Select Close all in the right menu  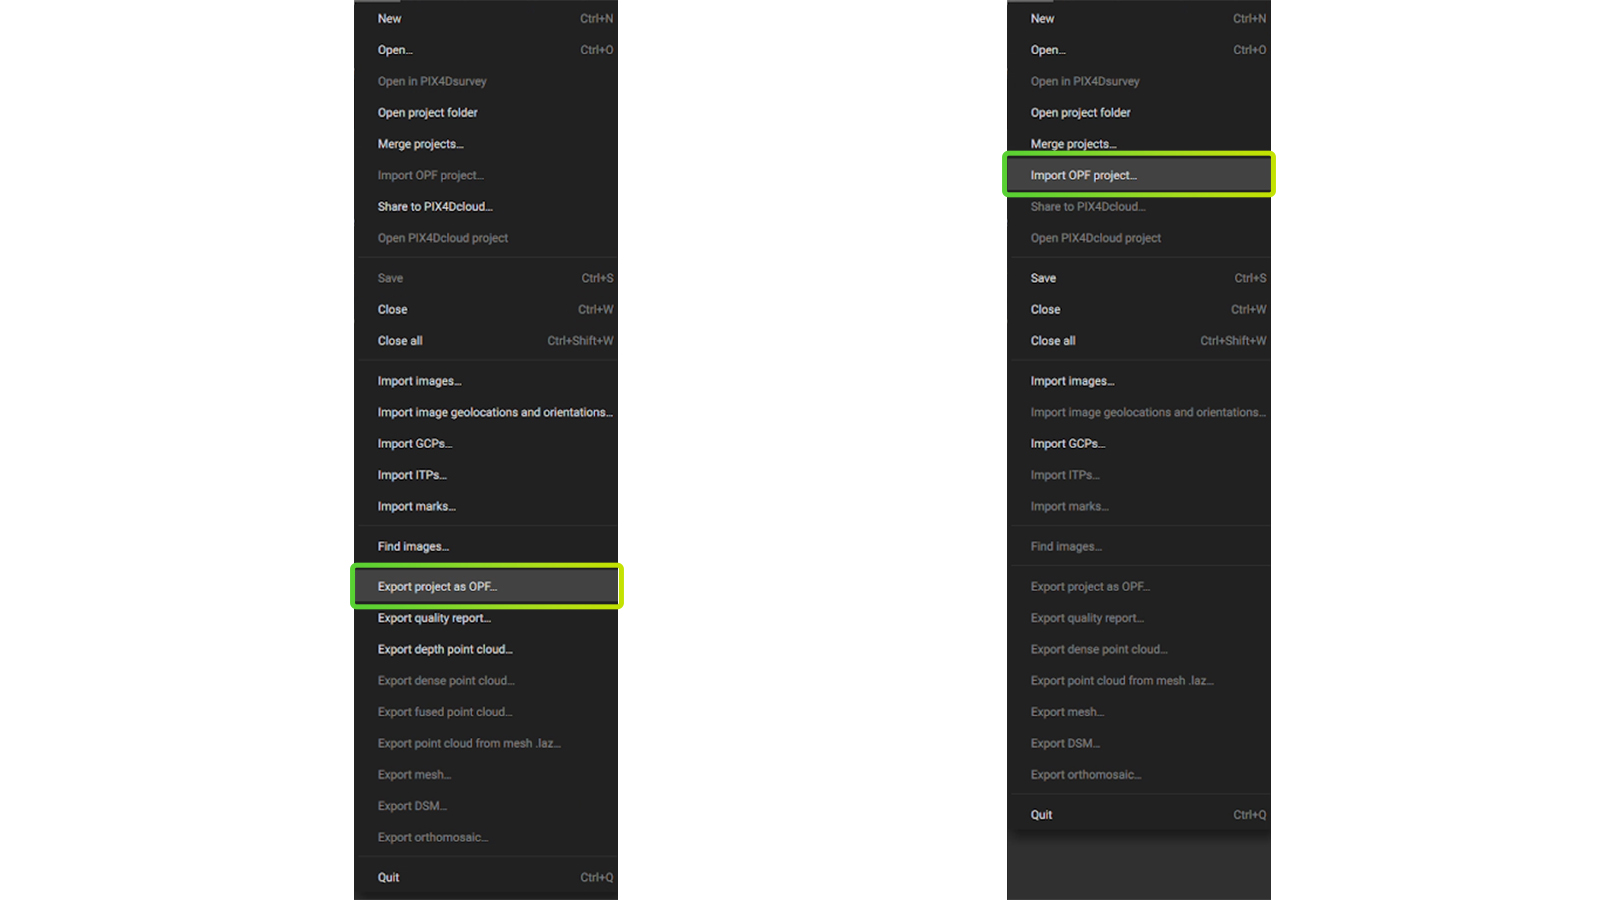1139,341
